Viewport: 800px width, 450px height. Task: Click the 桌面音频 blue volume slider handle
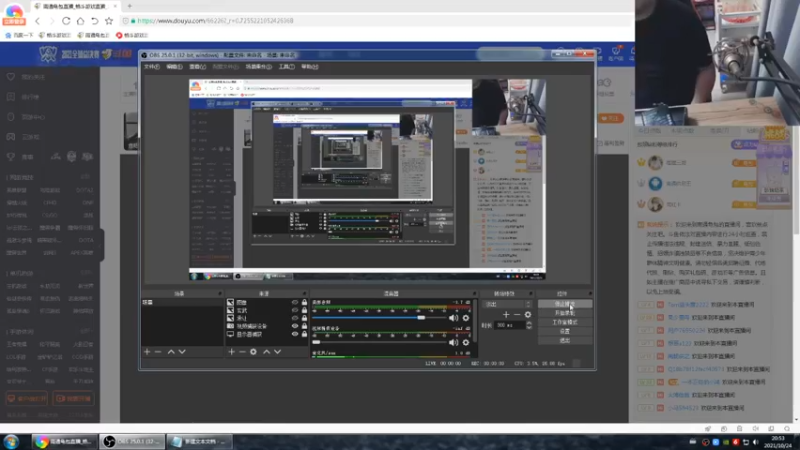tap(421, 317)
